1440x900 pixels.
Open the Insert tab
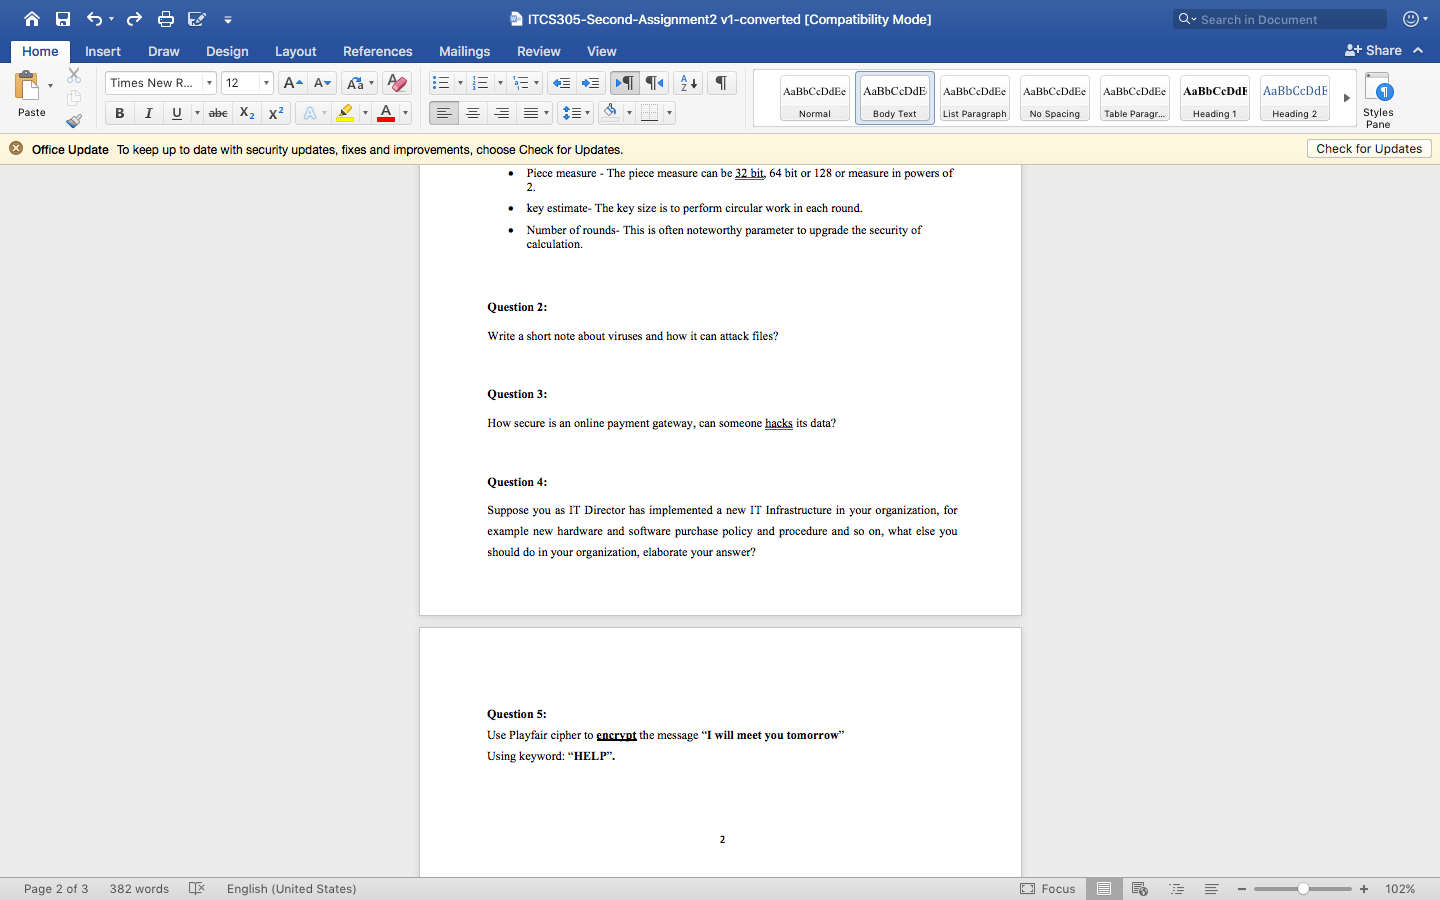tap(103, 51)
